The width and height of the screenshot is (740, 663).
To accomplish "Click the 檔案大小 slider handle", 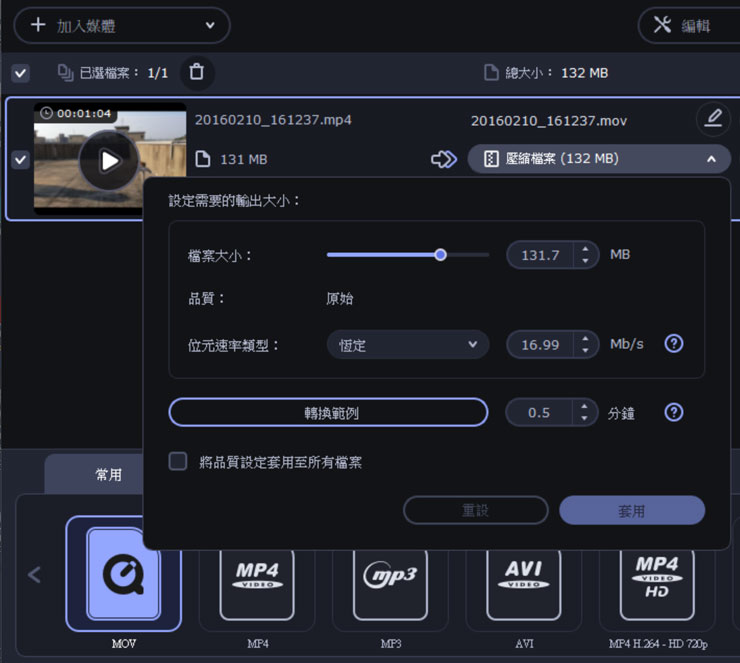I will (x=440, y=255).
